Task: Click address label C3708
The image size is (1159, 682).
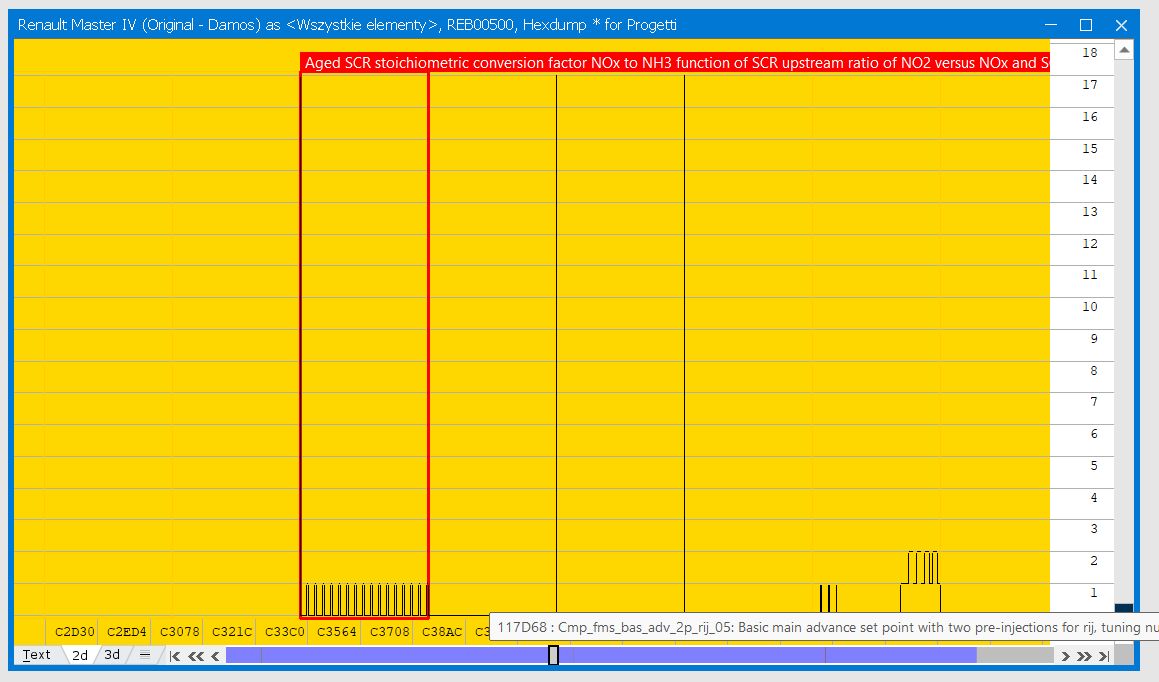Action: [x=390, y=632]
